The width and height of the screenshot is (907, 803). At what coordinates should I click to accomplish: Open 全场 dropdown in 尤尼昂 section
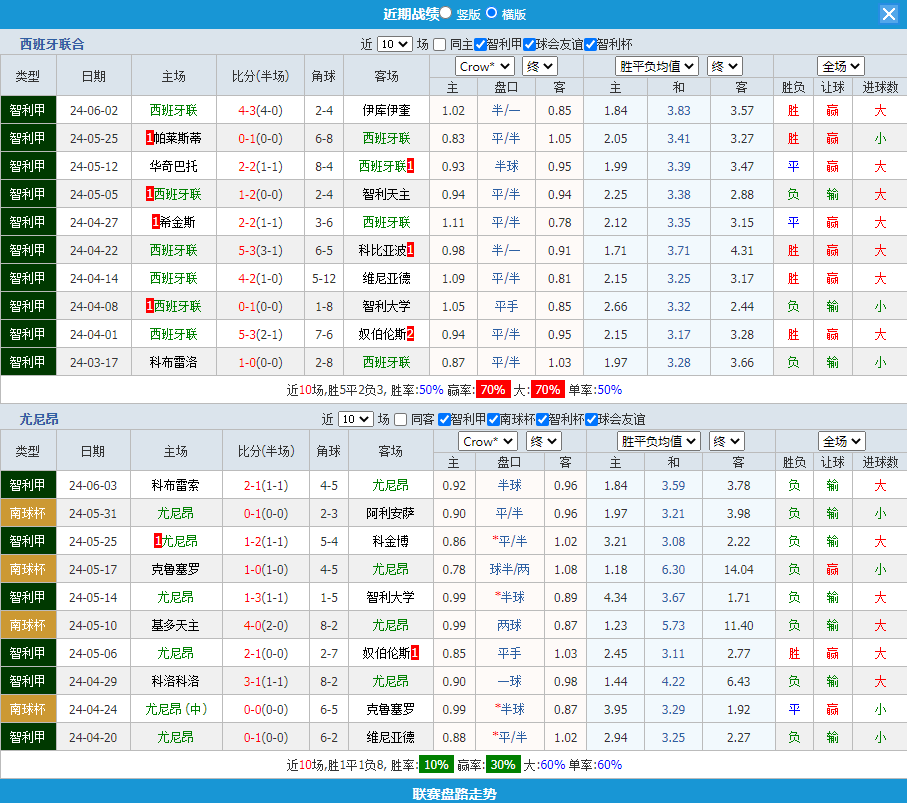point(841,441)
